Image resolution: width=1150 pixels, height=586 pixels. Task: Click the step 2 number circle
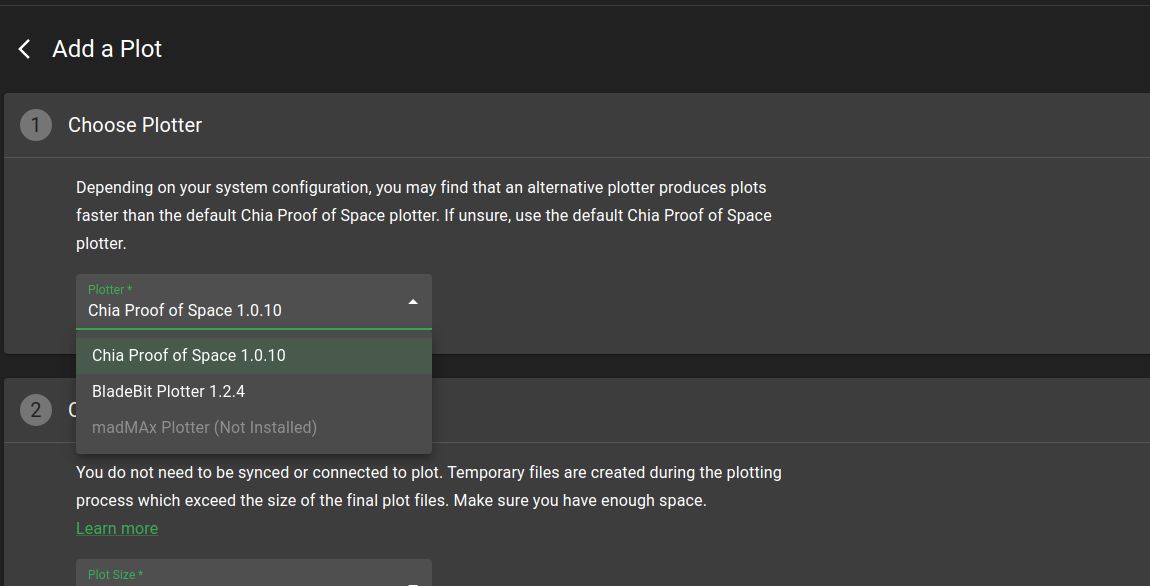(36, 410)
